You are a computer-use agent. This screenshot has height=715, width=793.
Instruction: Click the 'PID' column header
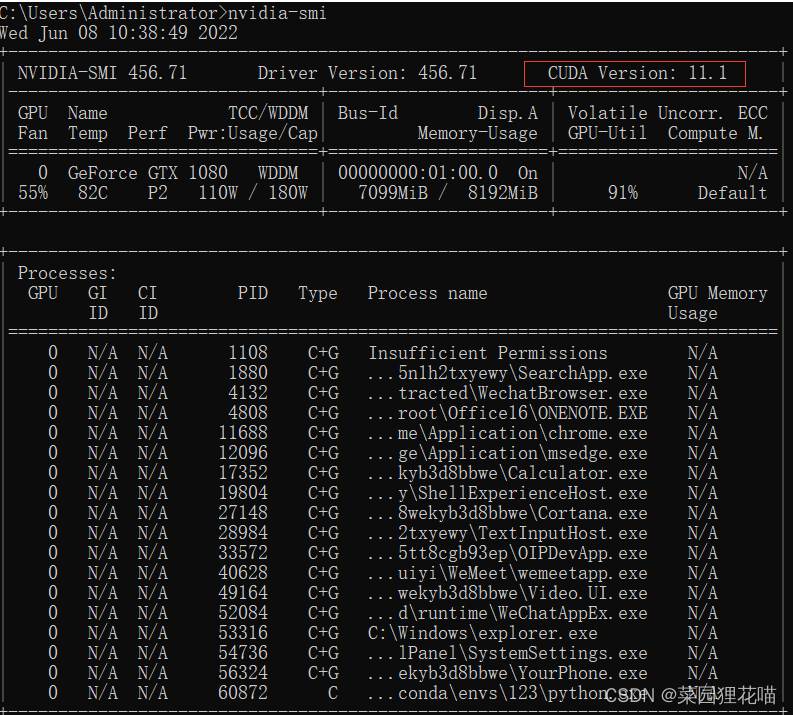[253, 293]
